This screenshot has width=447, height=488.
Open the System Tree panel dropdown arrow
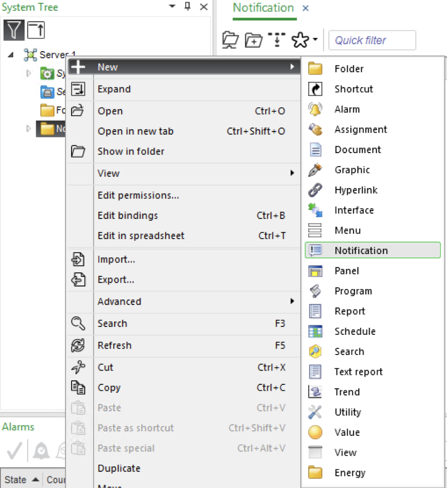click(x=172, y=6)
